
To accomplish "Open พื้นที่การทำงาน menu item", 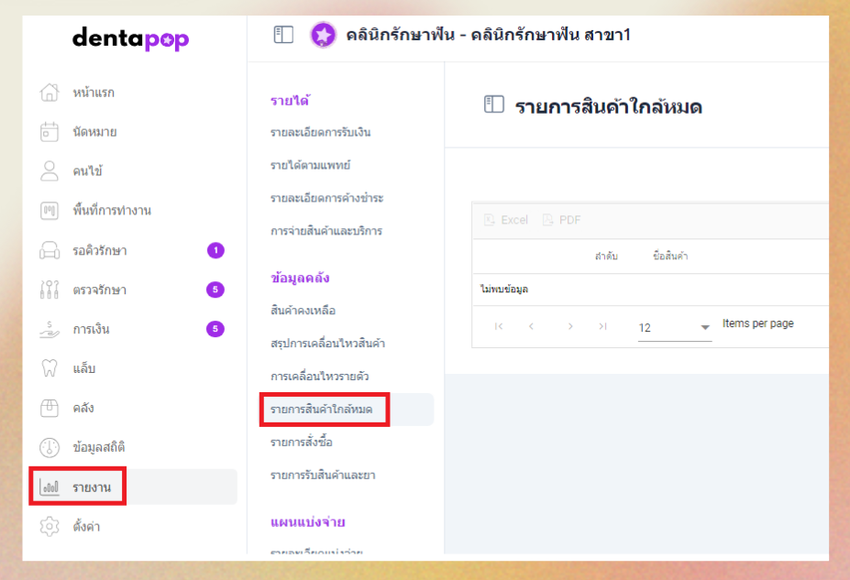I will [112, 210].
